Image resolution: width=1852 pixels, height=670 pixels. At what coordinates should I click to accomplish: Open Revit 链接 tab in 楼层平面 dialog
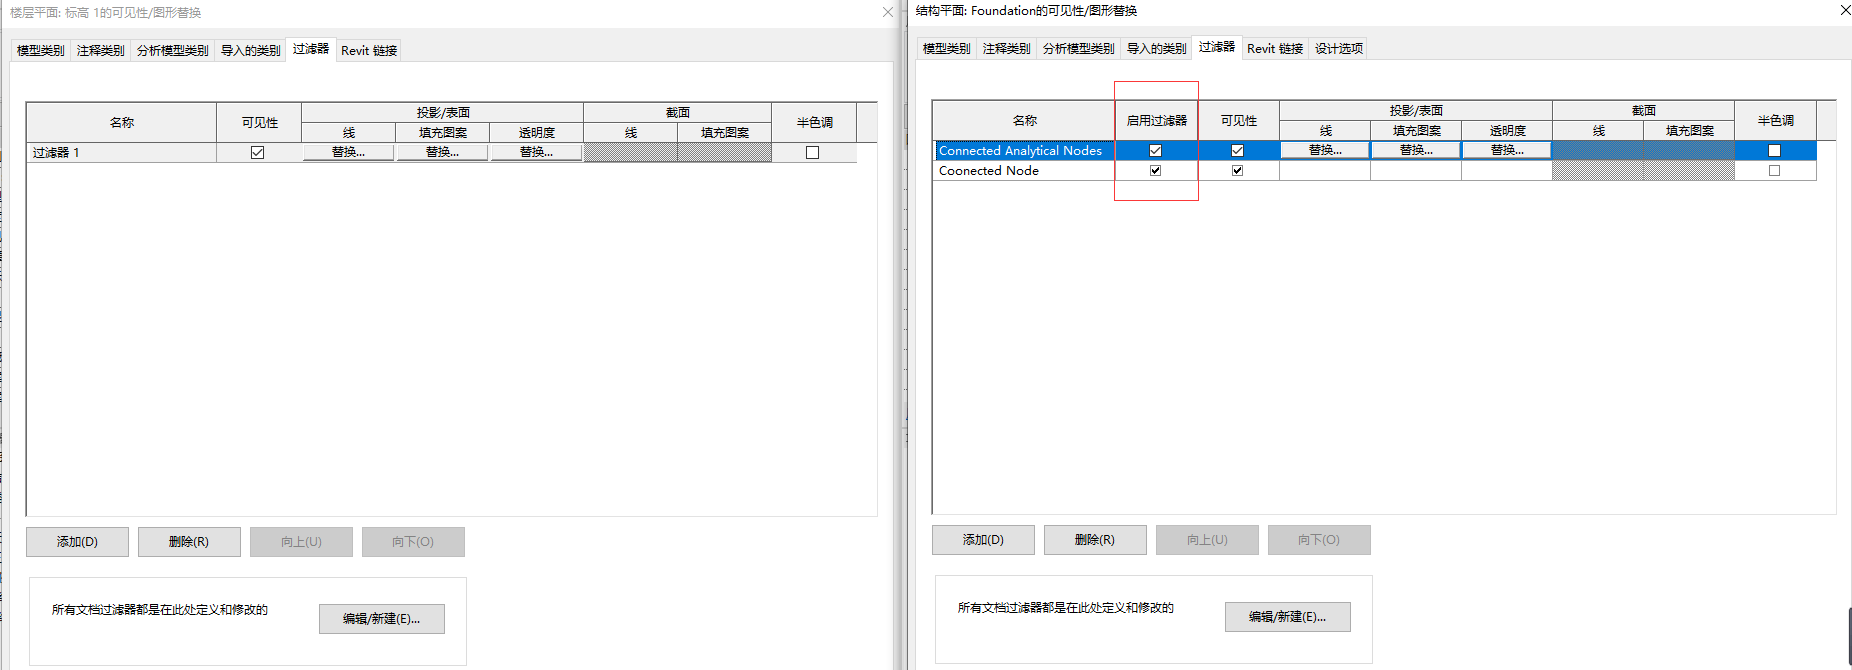point(369,50)
